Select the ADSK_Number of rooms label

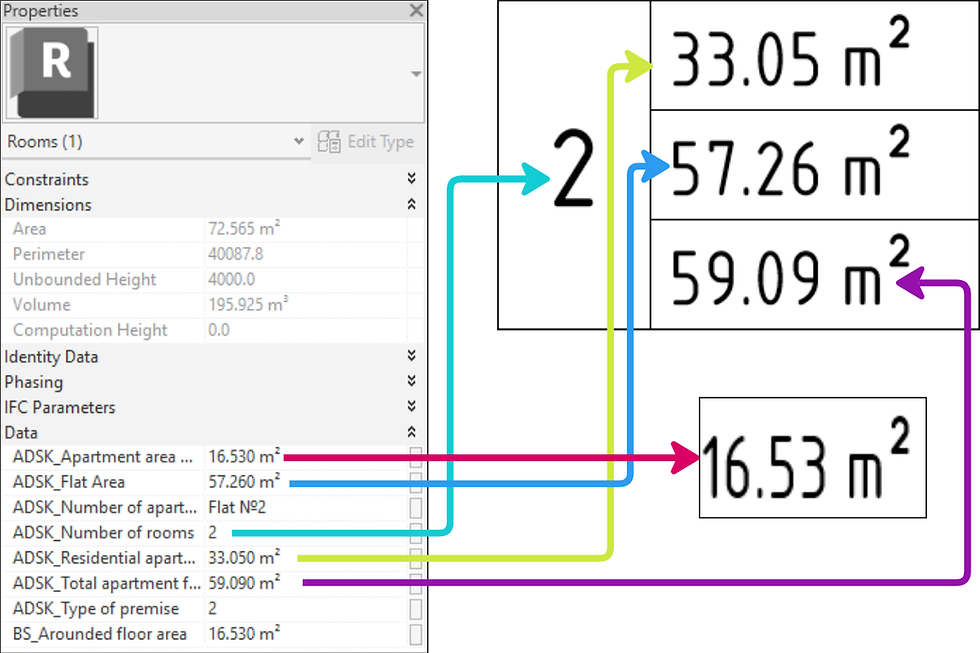(x=103, y=533)
